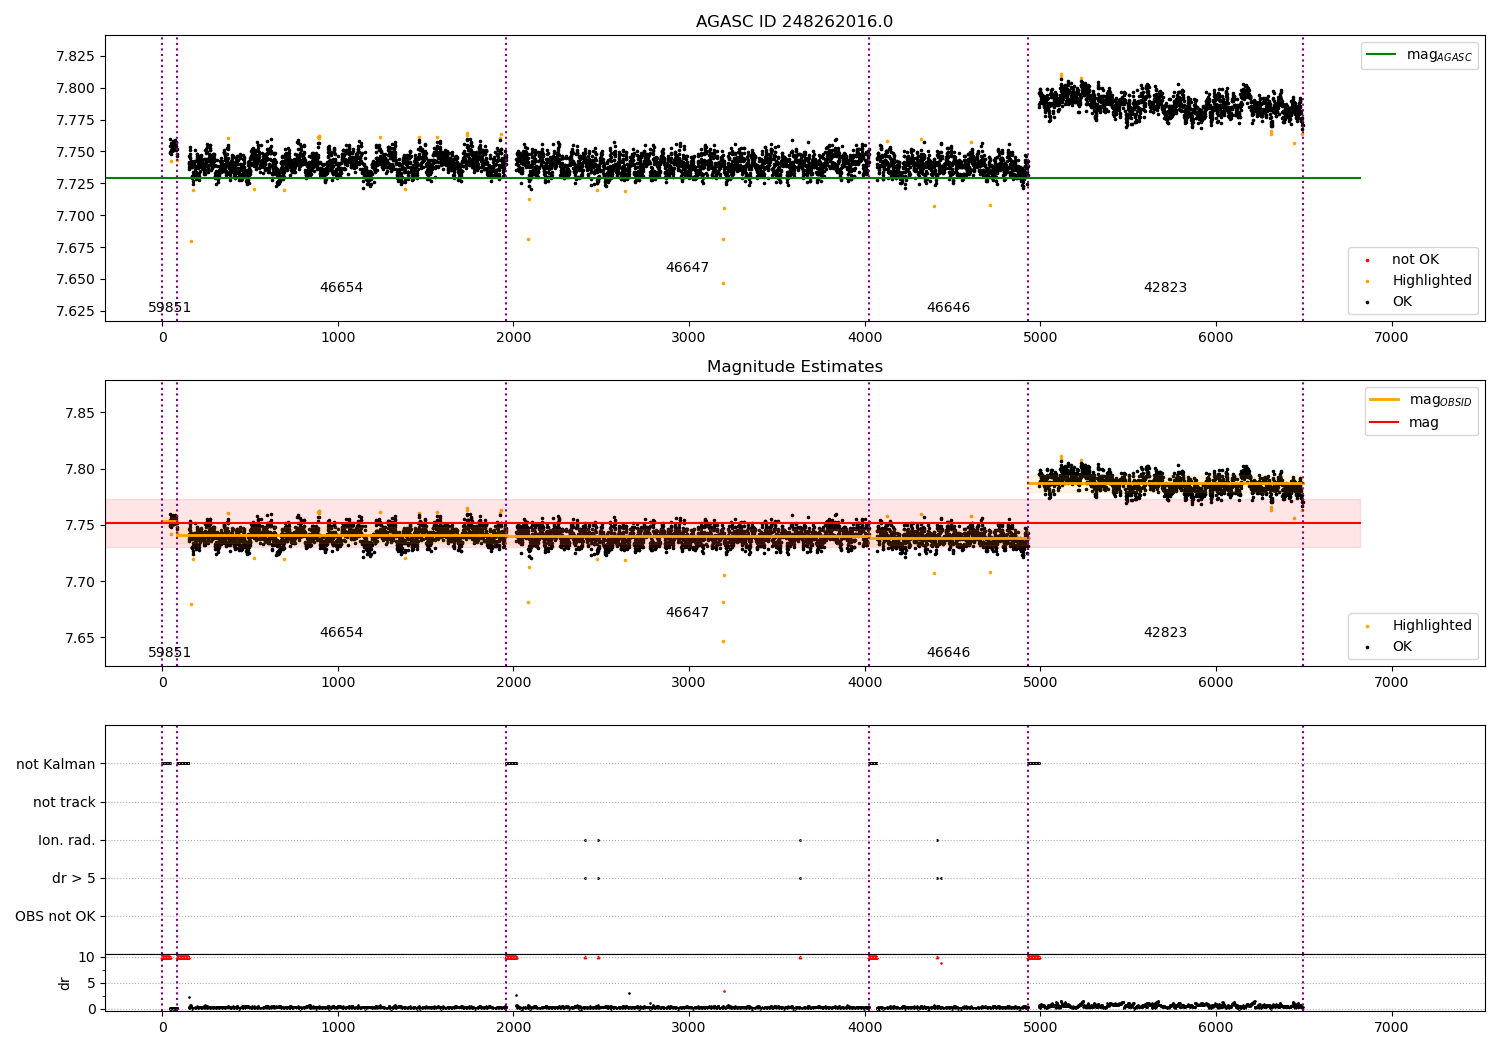Click the 'OBS not OK' row label
This screenshot has width=1500, height=1050.
point(55,916)
